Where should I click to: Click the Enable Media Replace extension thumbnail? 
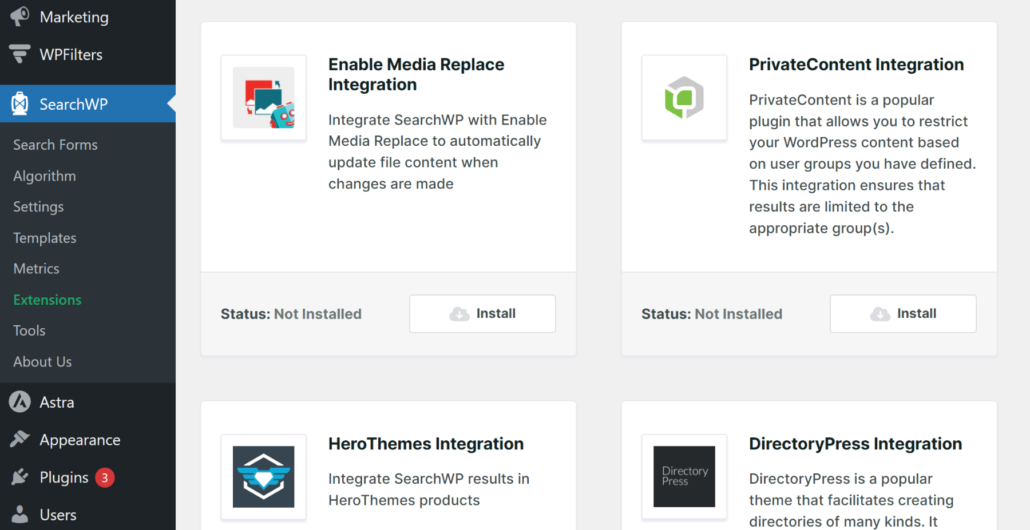pos(263,97)
